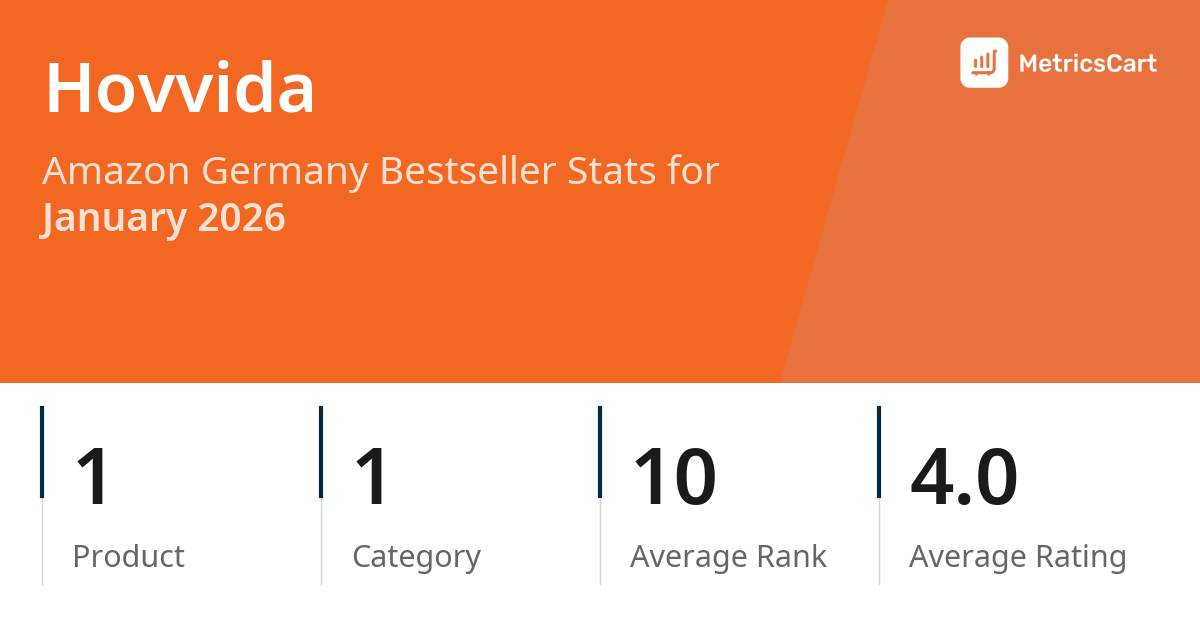Click the Product count number 1
Viewport: 1200px width, 628px height.
point(94,478)
